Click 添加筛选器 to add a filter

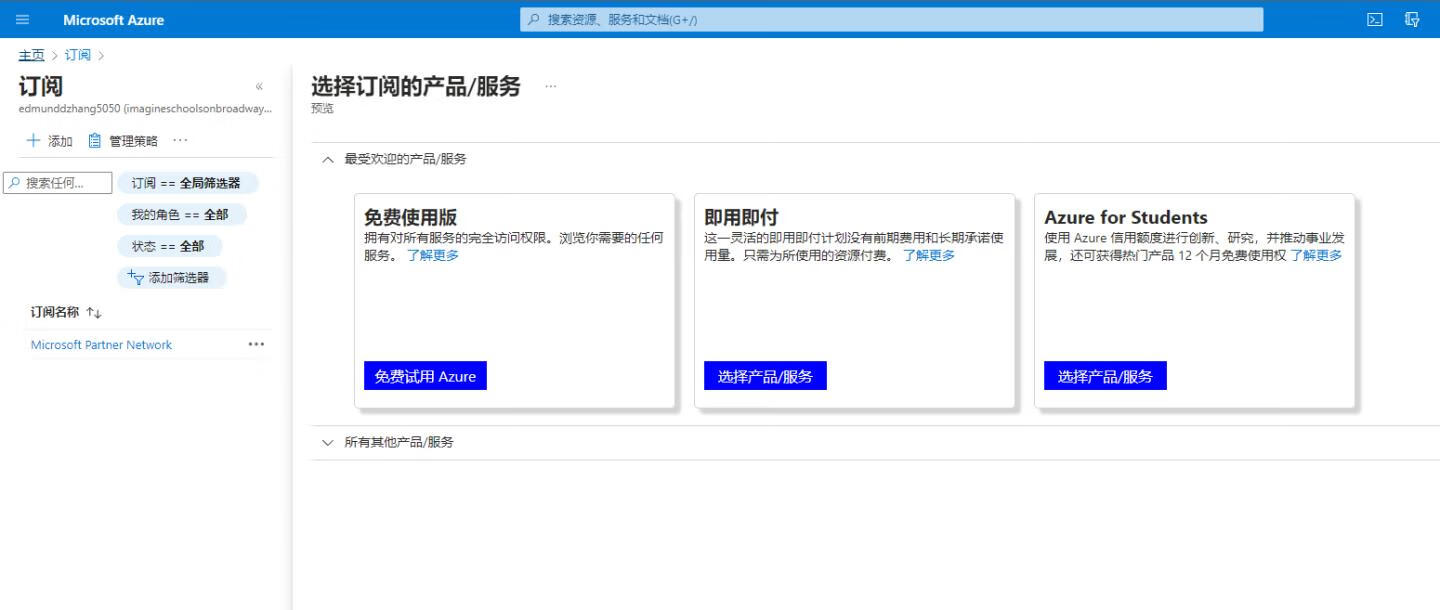point(171,278)
